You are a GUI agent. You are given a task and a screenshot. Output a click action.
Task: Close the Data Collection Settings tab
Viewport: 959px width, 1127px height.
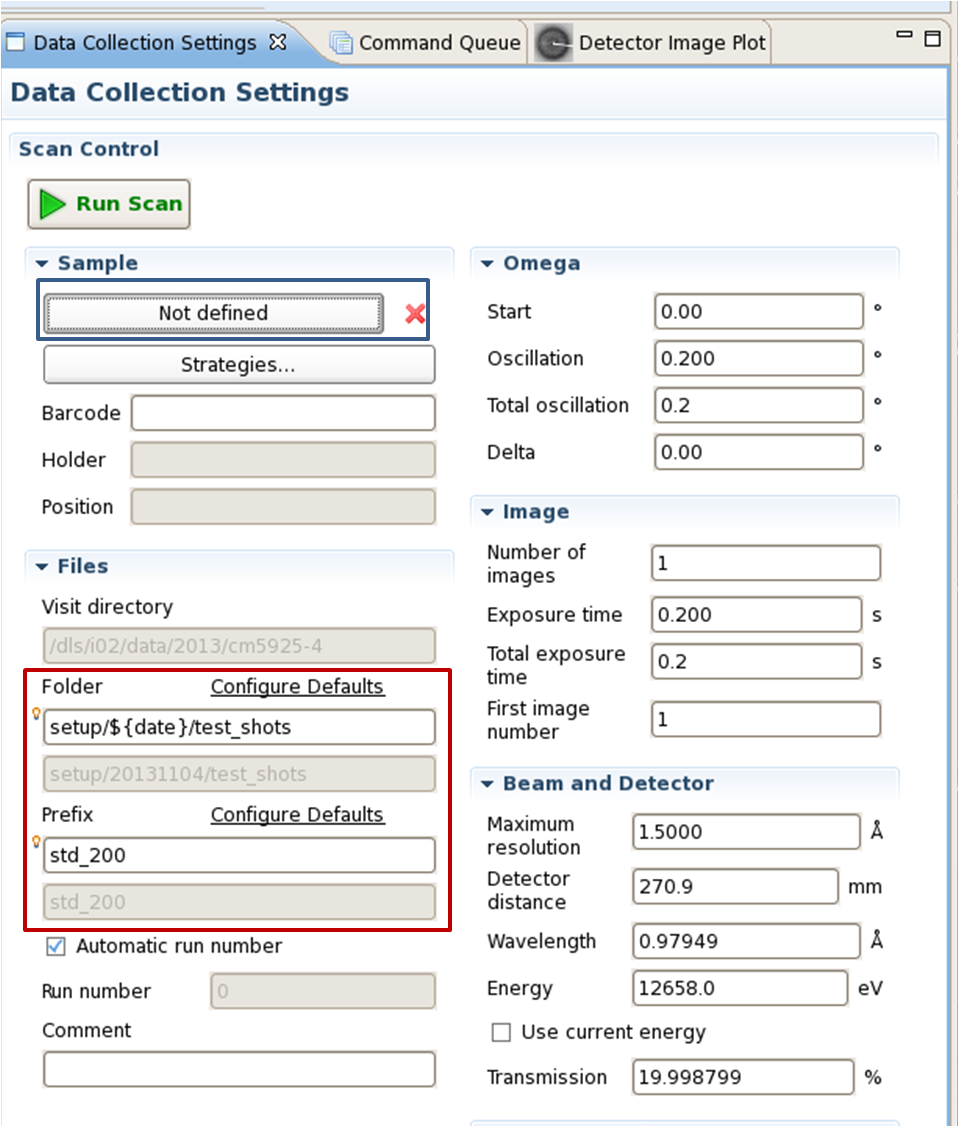pyautogui.click(x=279, y=42)
